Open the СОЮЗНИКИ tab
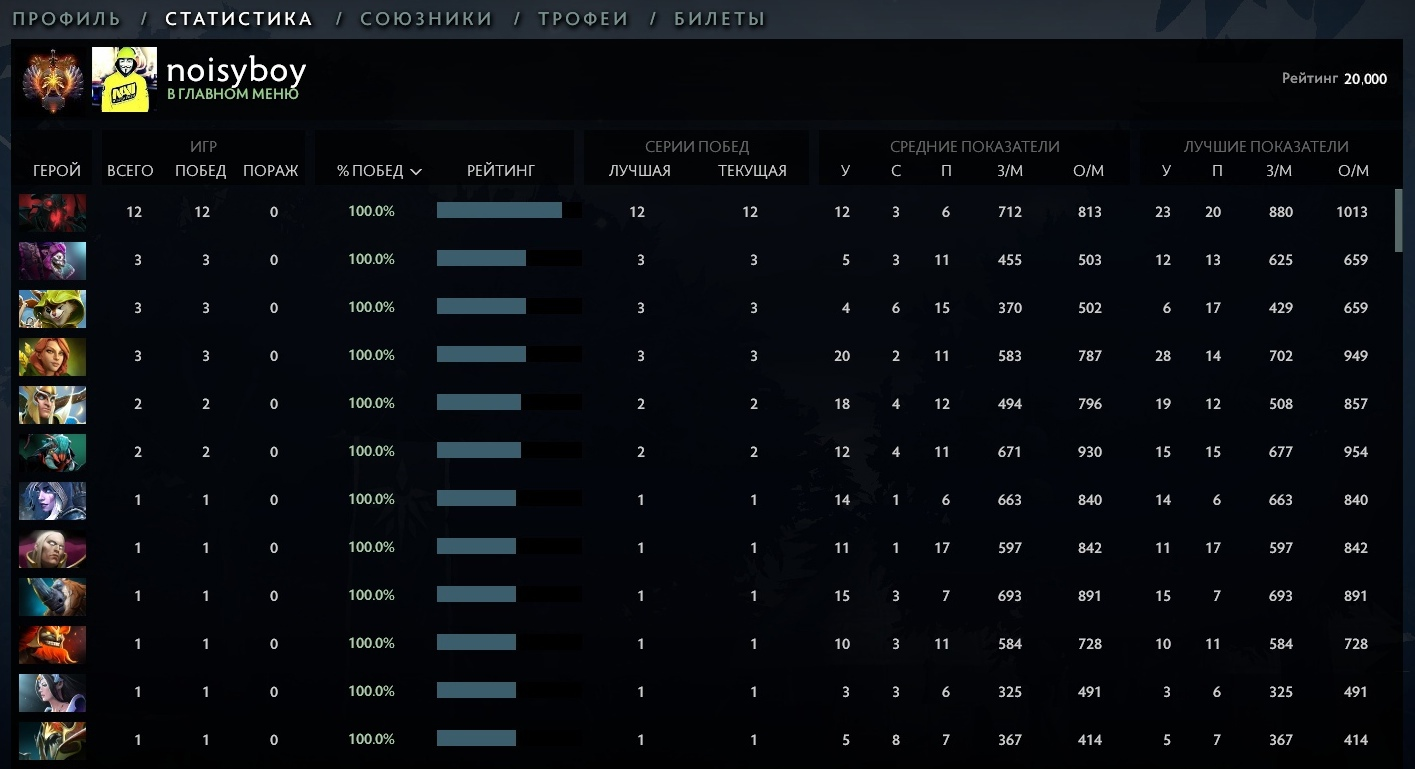This screenshot has height=769, width=1415. [x=426, y=19]
